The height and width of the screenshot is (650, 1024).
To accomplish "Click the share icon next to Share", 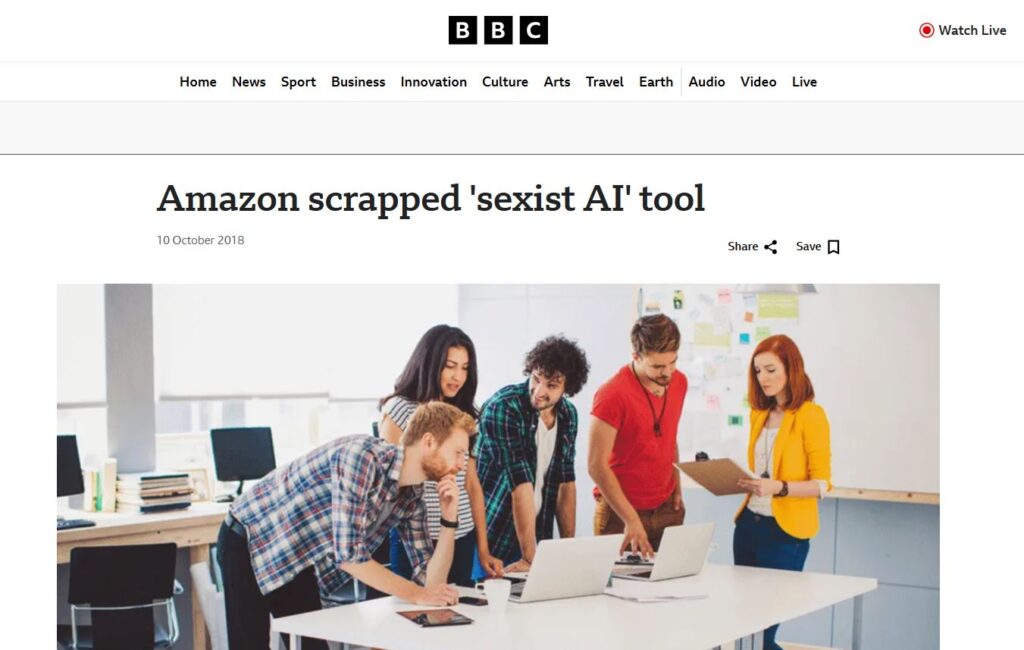I will 771,247.
